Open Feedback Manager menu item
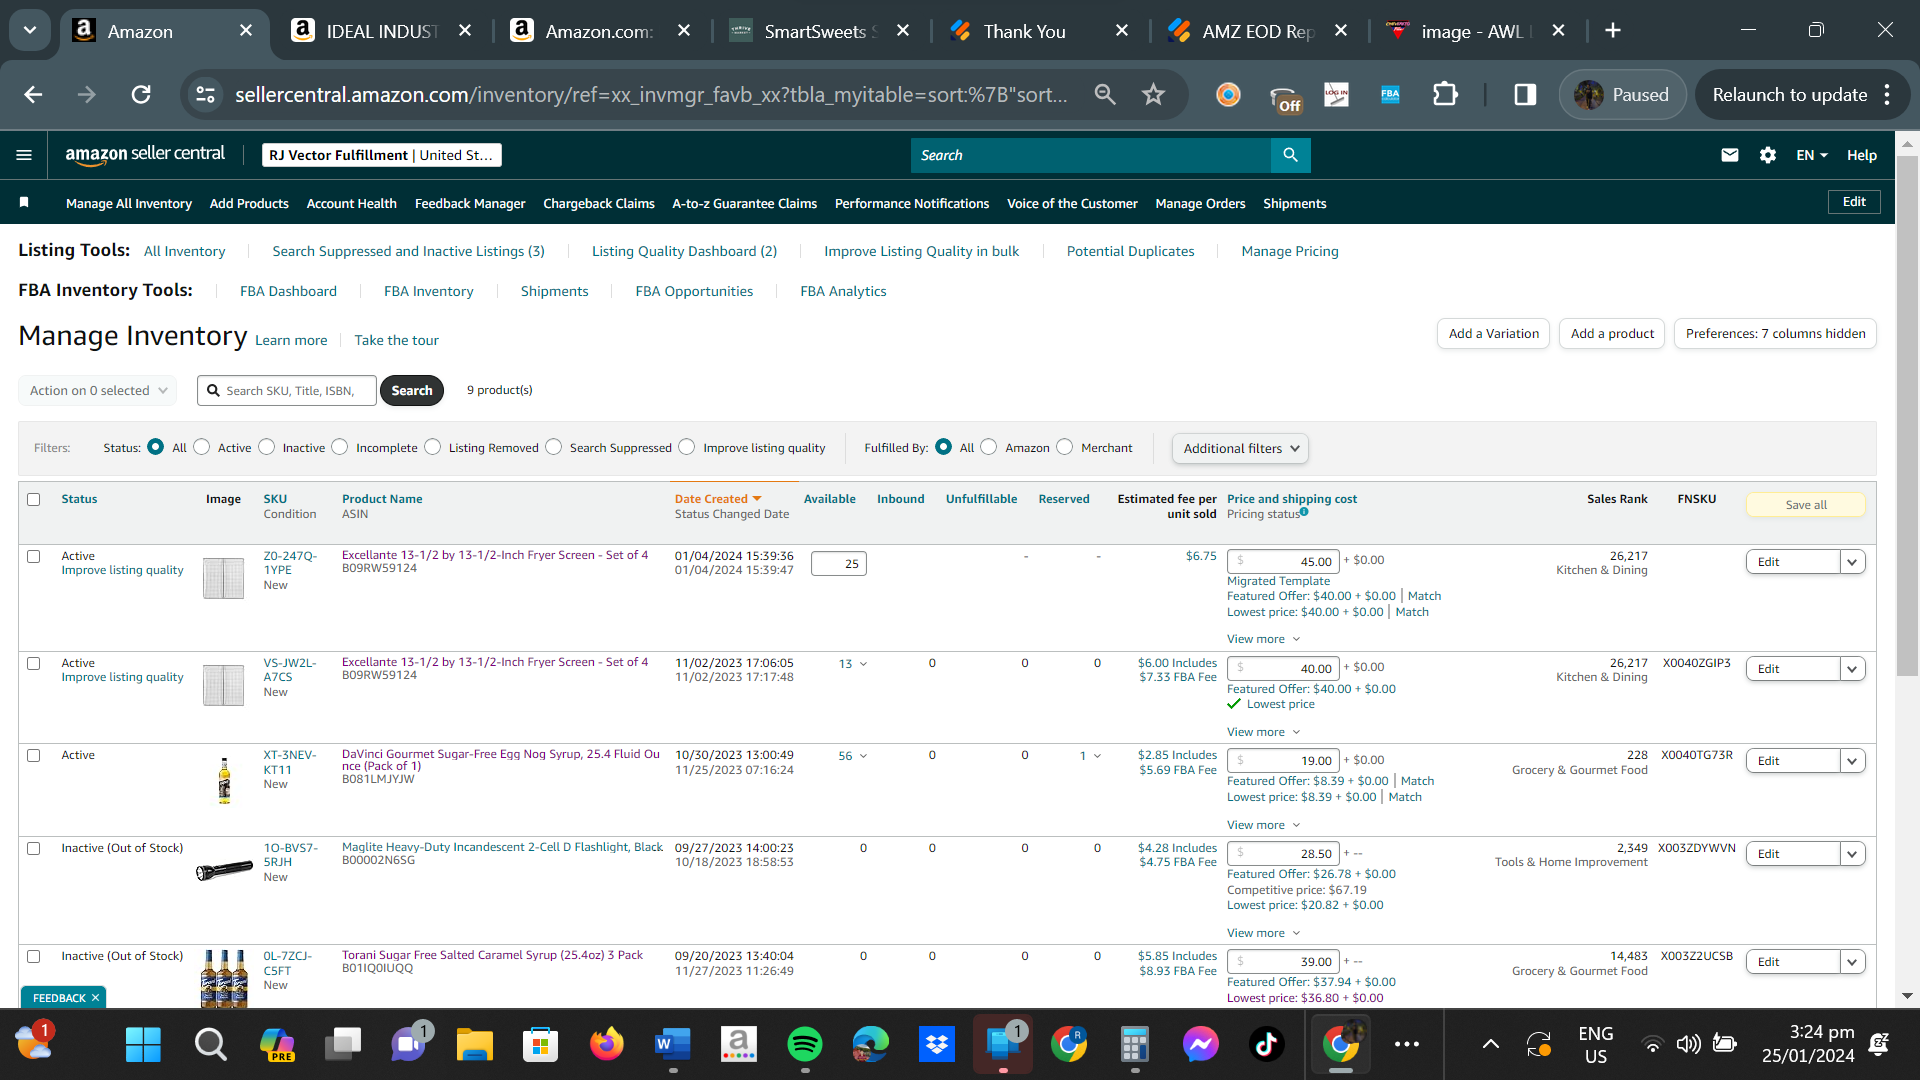This screenshot has width=1920, height=1080. pyautogui.click(x=470, y=203)
